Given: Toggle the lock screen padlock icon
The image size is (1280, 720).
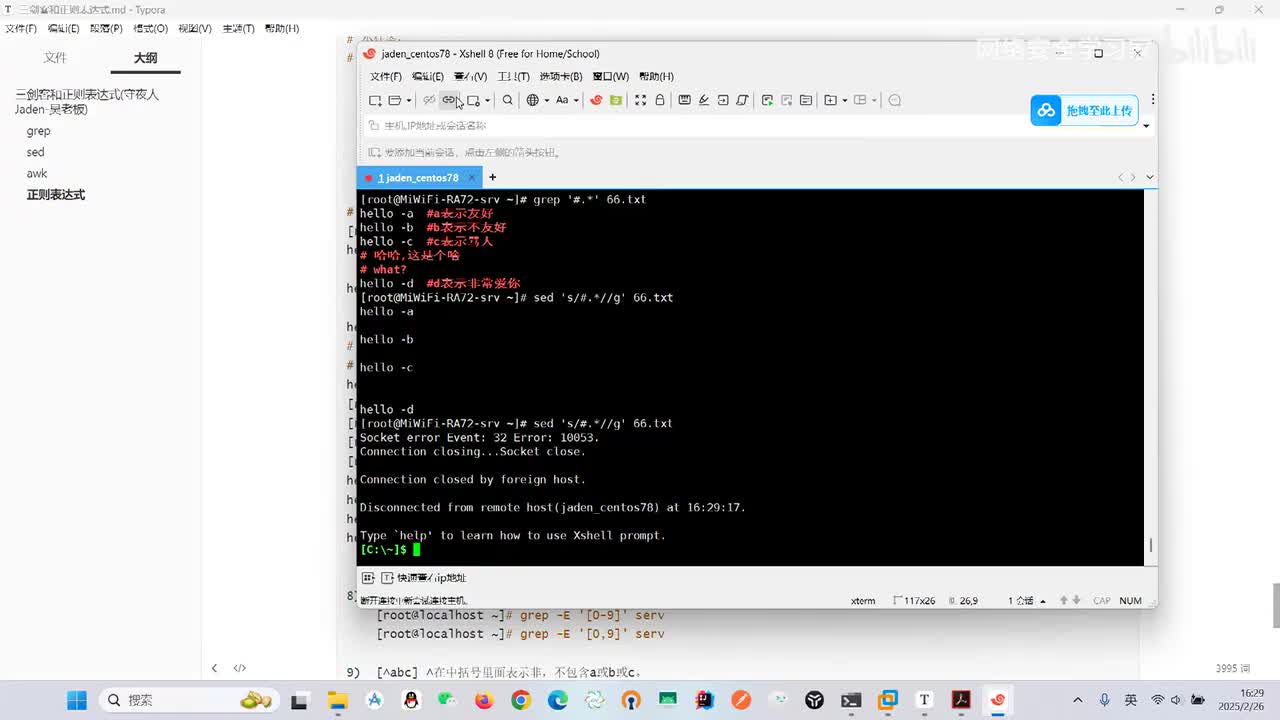Looking at the screenshot, I should click(660, 100).
